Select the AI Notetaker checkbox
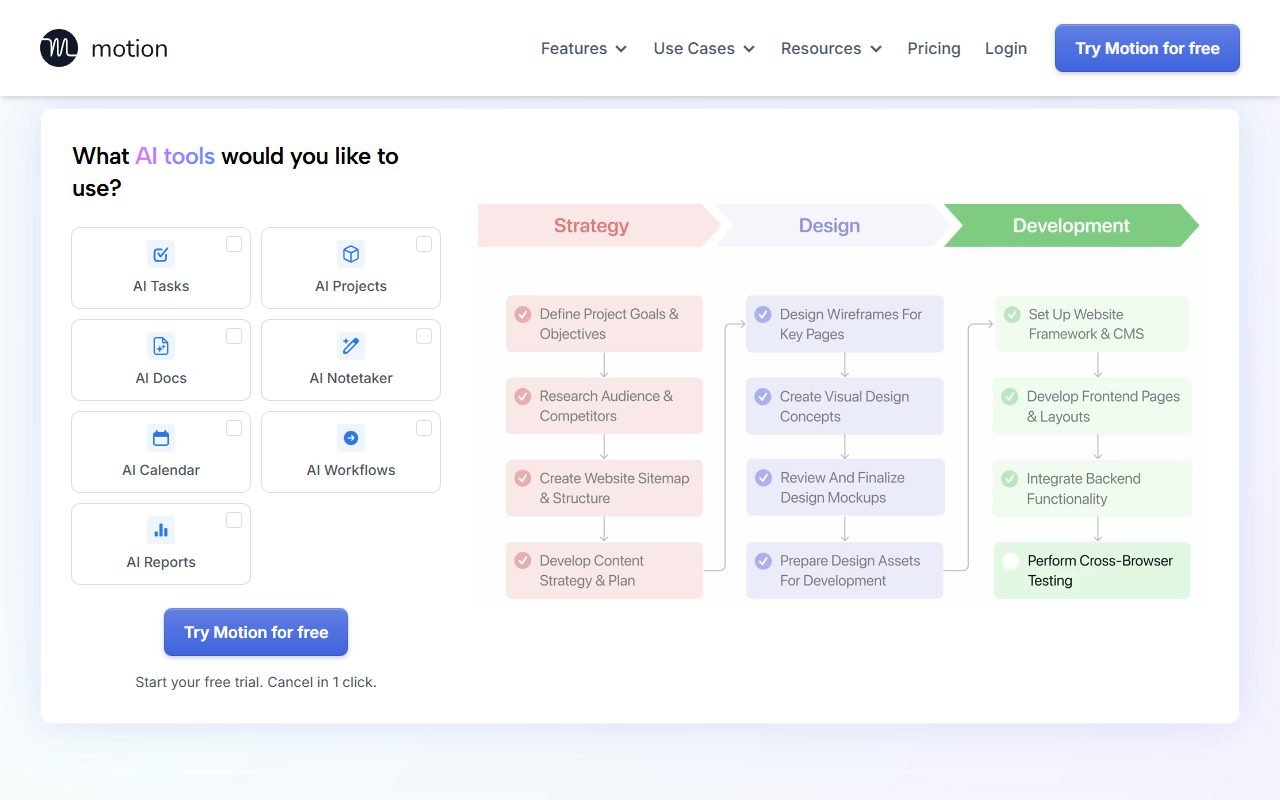The height and width of the screenshot is (800, 1280). coord(424,336)
